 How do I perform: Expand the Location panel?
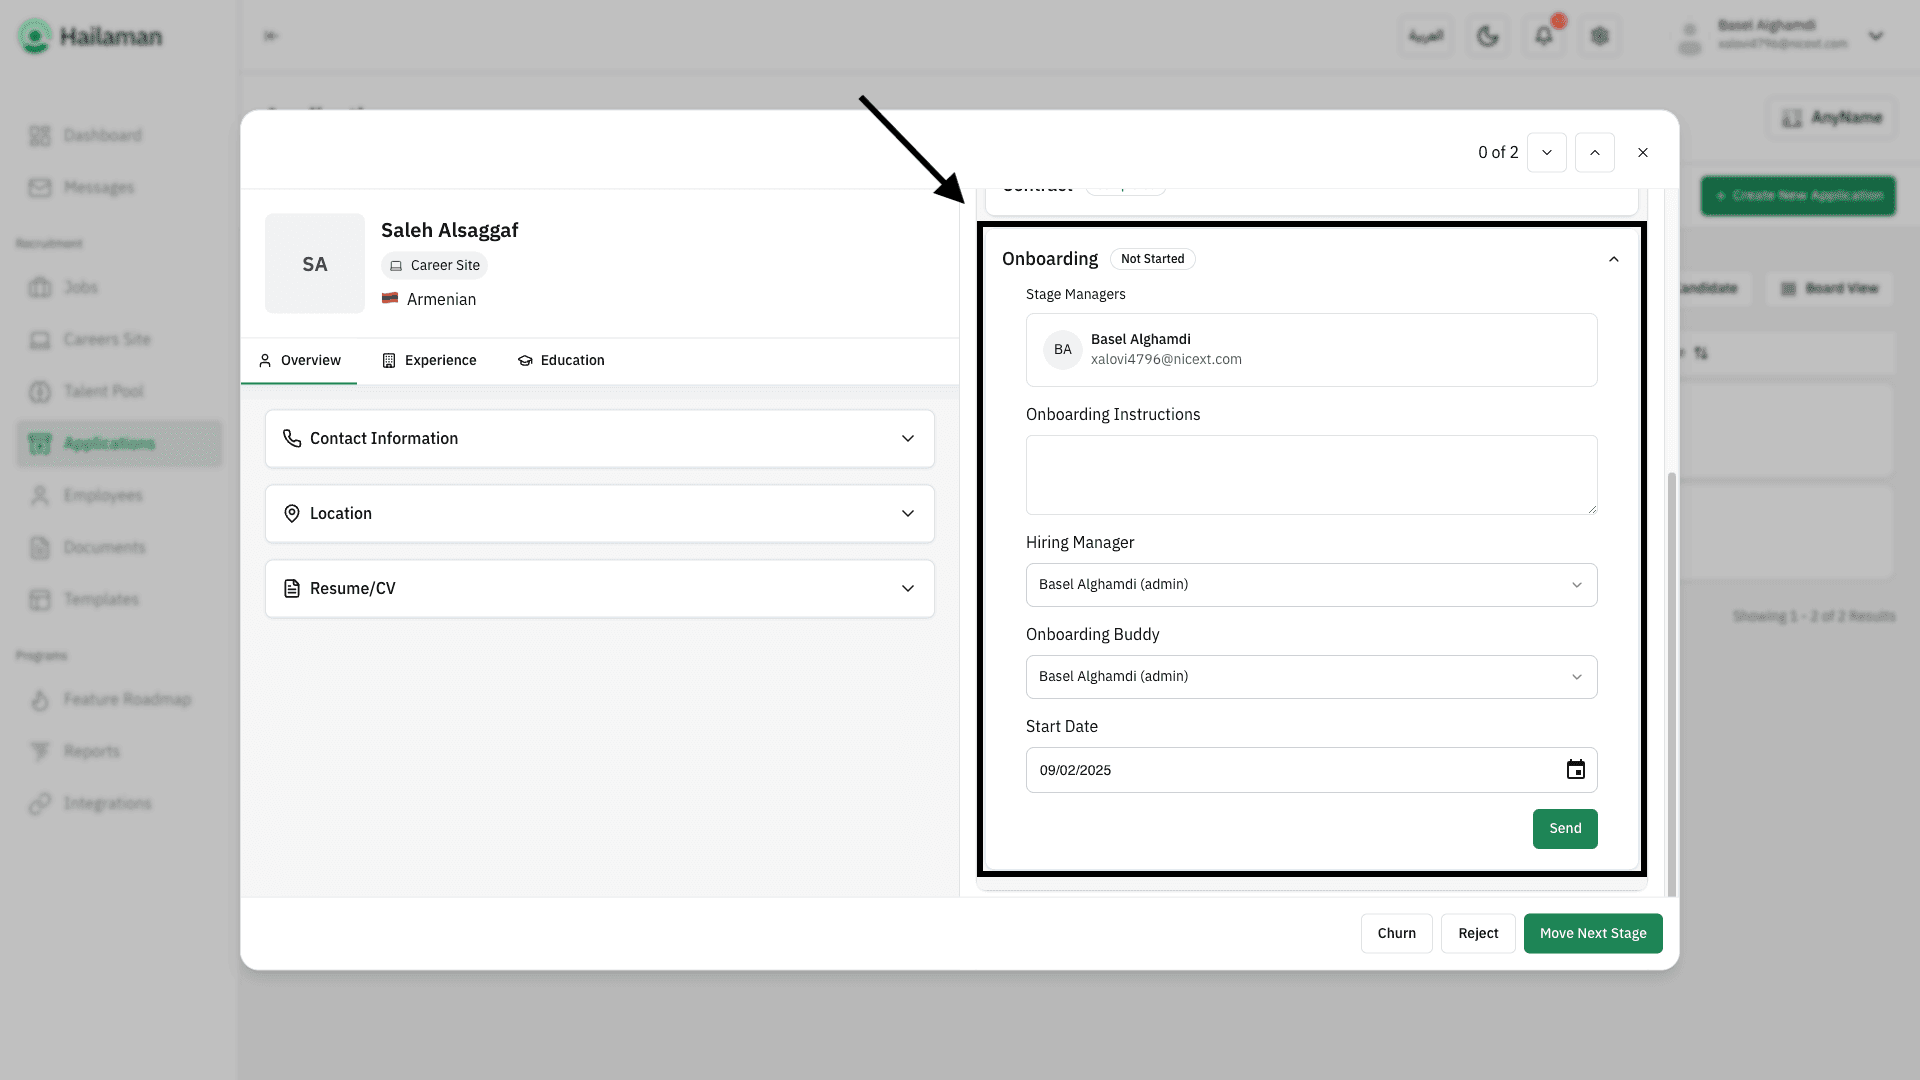[x=599, y=514]
